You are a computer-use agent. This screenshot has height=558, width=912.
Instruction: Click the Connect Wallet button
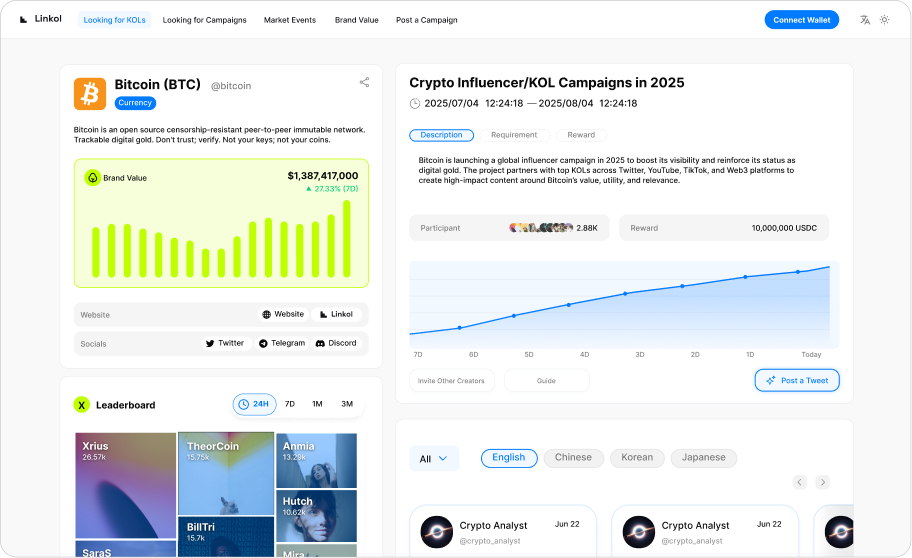[x=801, y=20]
